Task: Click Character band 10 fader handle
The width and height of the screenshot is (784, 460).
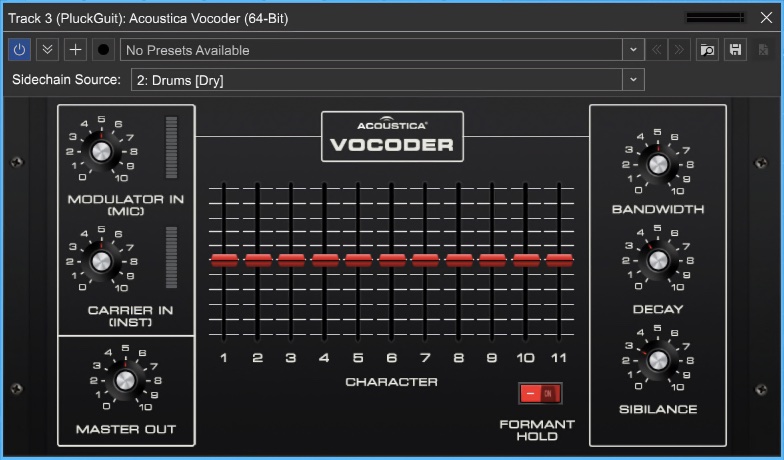Action: 526,260
